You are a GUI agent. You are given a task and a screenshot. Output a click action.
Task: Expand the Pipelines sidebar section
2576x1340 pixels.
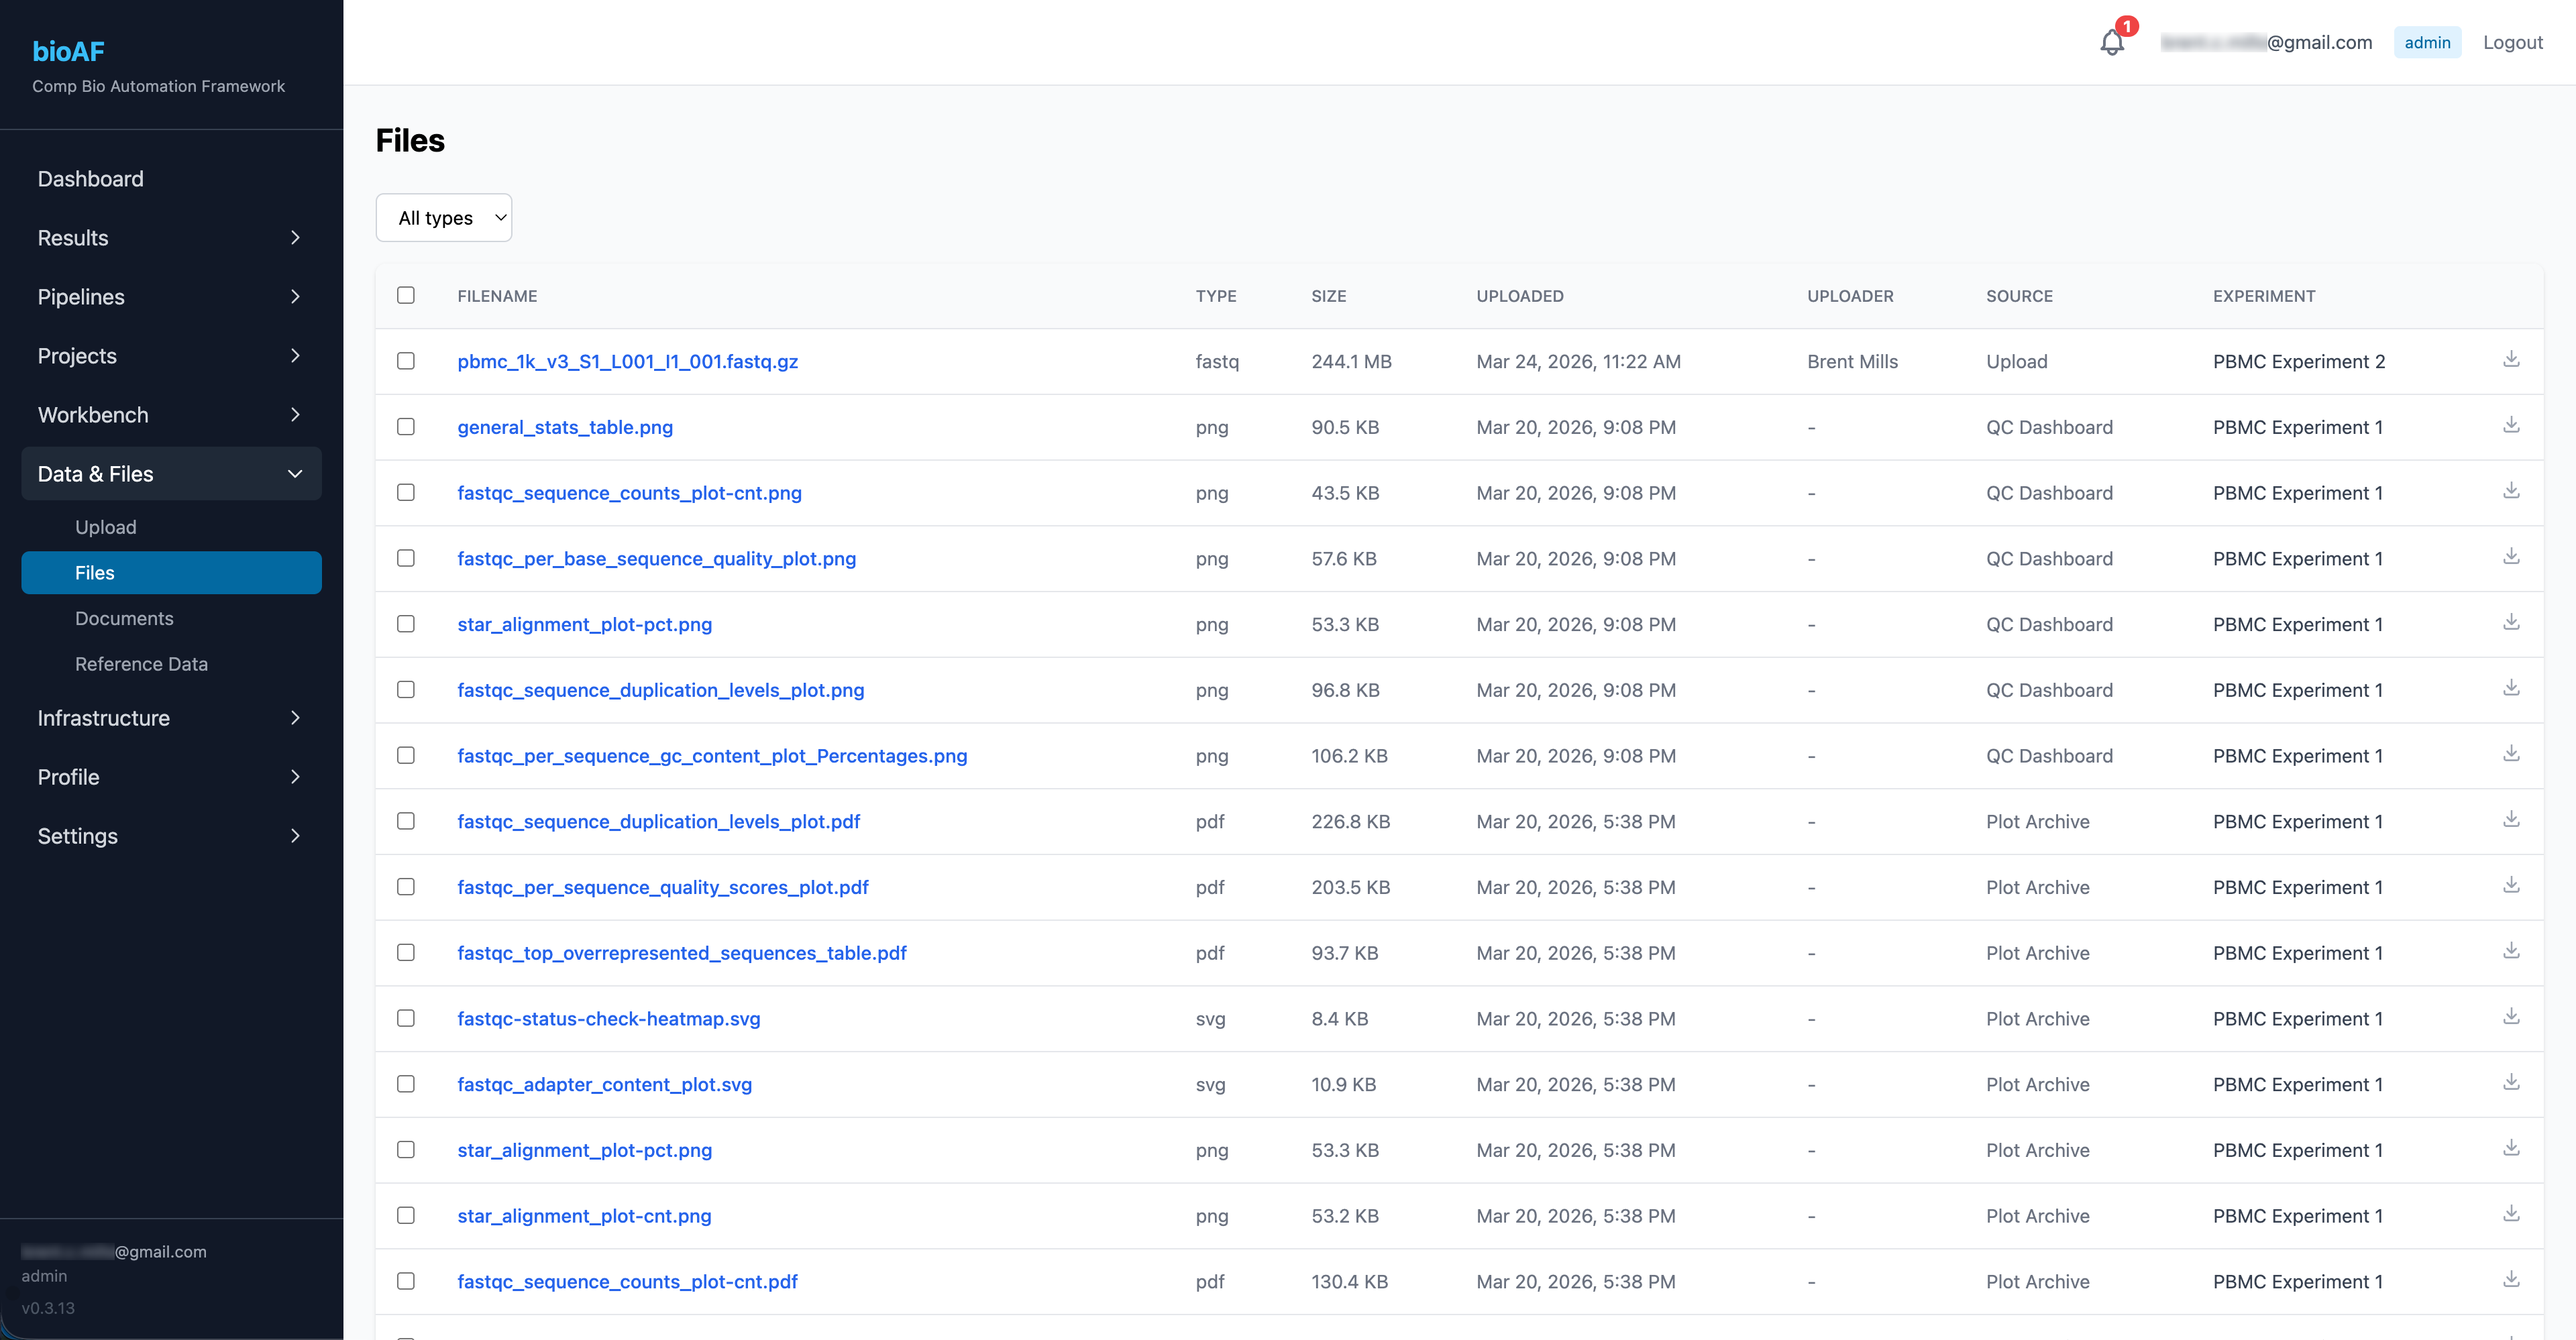(x=171, y=297)
